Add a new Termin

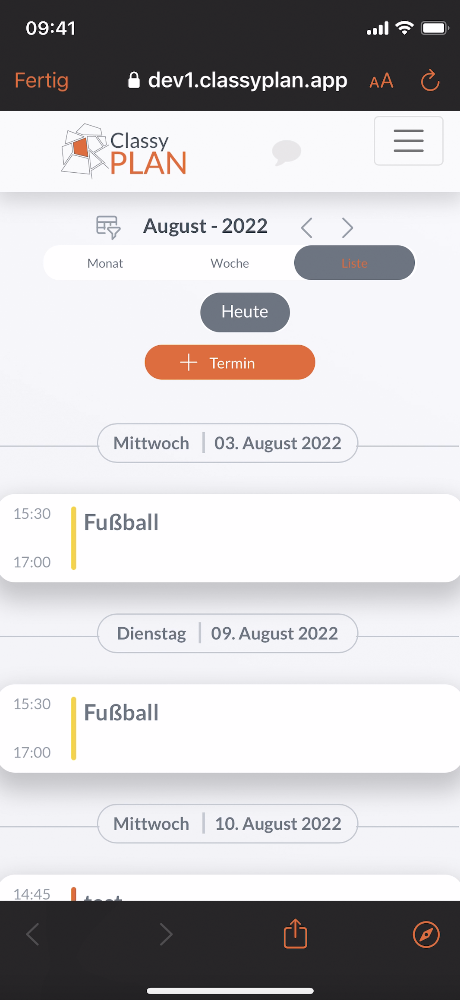[230, 363]
